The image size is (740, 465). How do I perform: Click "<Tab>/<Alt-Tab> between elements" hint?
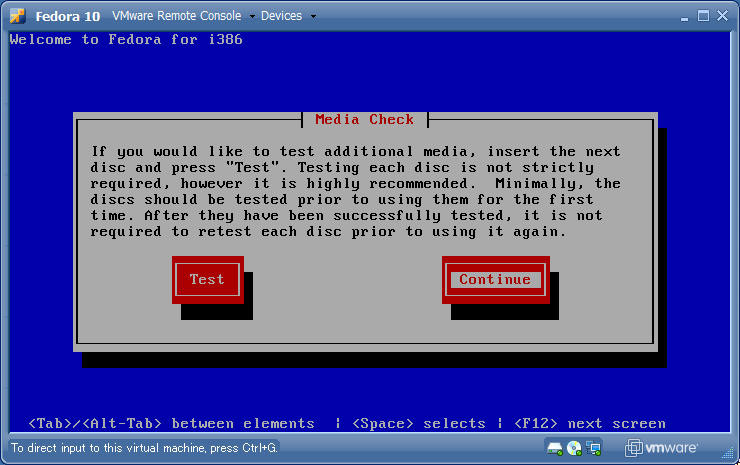pos(171,423)
